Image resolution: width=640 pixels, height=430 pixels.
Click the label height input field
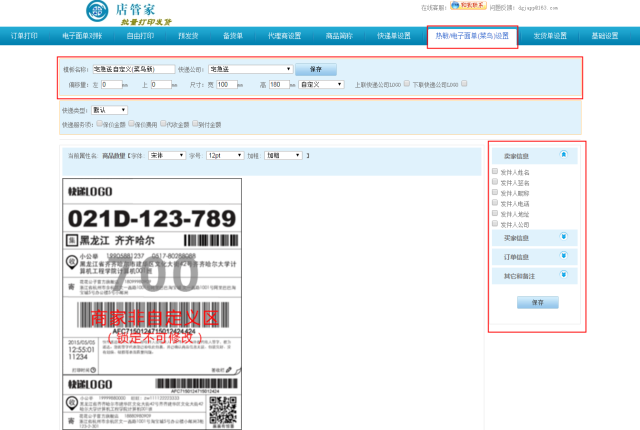[x=282, y=85]
